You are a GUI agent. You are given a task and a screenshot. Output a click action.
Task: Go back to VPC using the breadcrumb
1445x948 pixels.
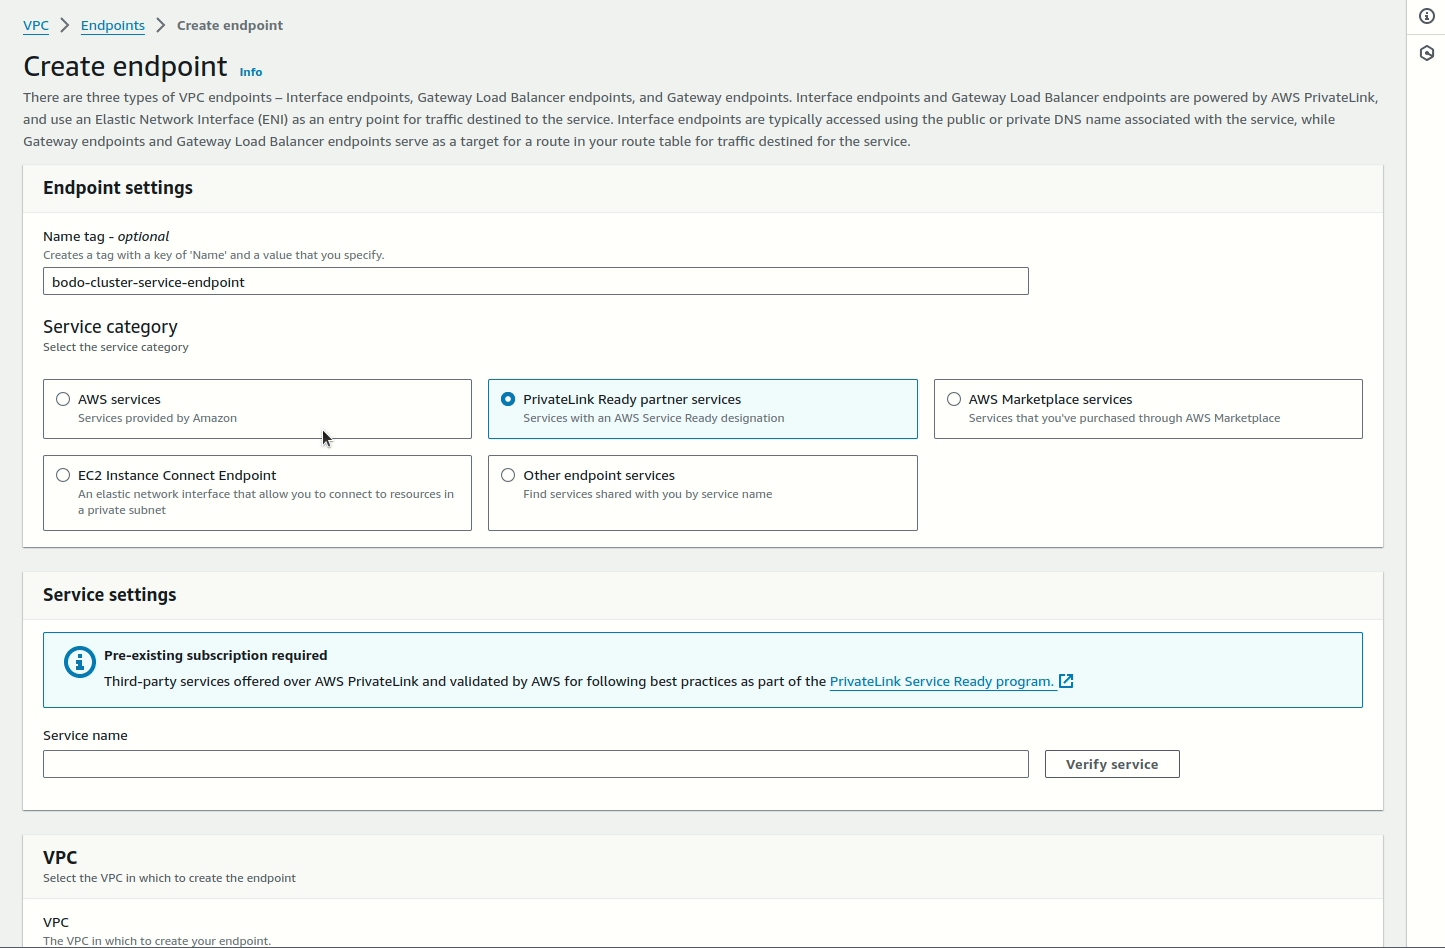(35, 25)
